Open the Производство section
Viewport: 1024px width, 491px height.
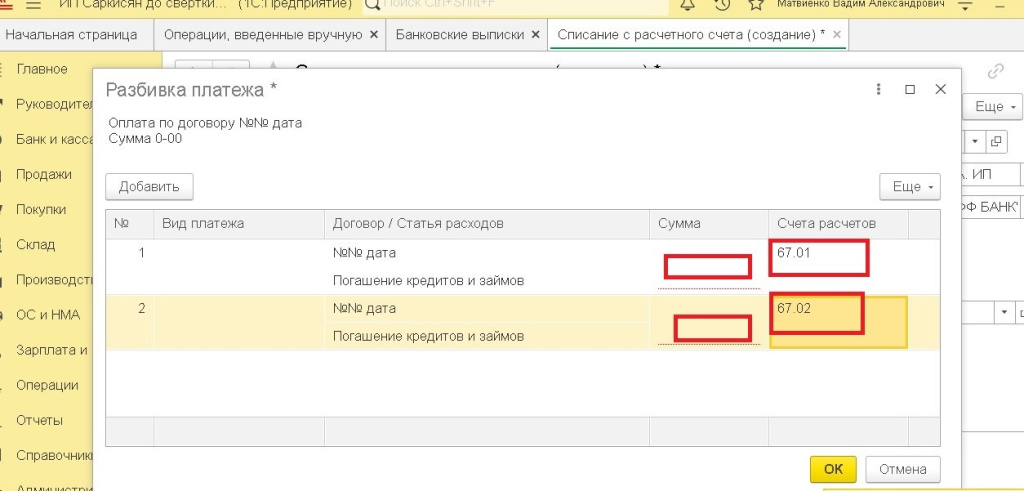55,280
